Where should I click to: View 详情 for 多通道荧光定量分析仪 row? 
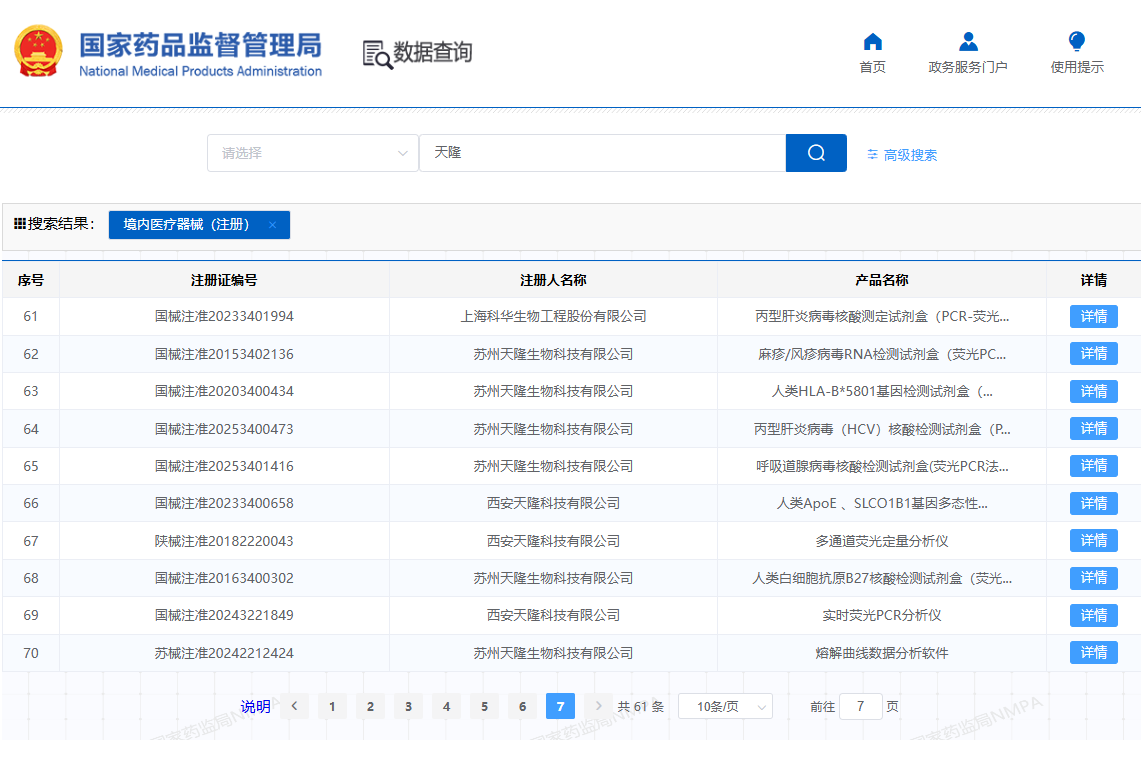coord(1093,541)
